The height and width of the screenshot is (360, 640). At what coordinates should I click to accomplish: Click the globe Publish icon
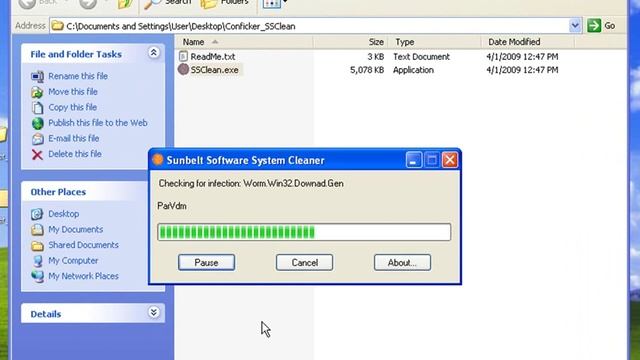[x=37, y=123]
